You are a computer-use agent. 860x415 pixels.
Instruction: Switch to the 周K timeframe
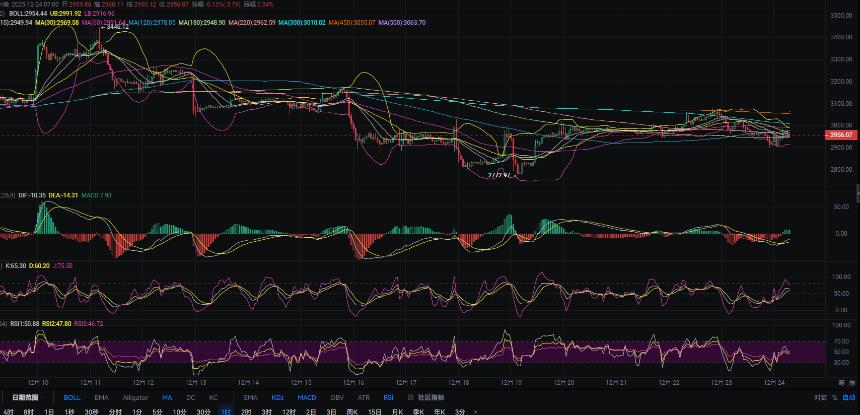352,412
